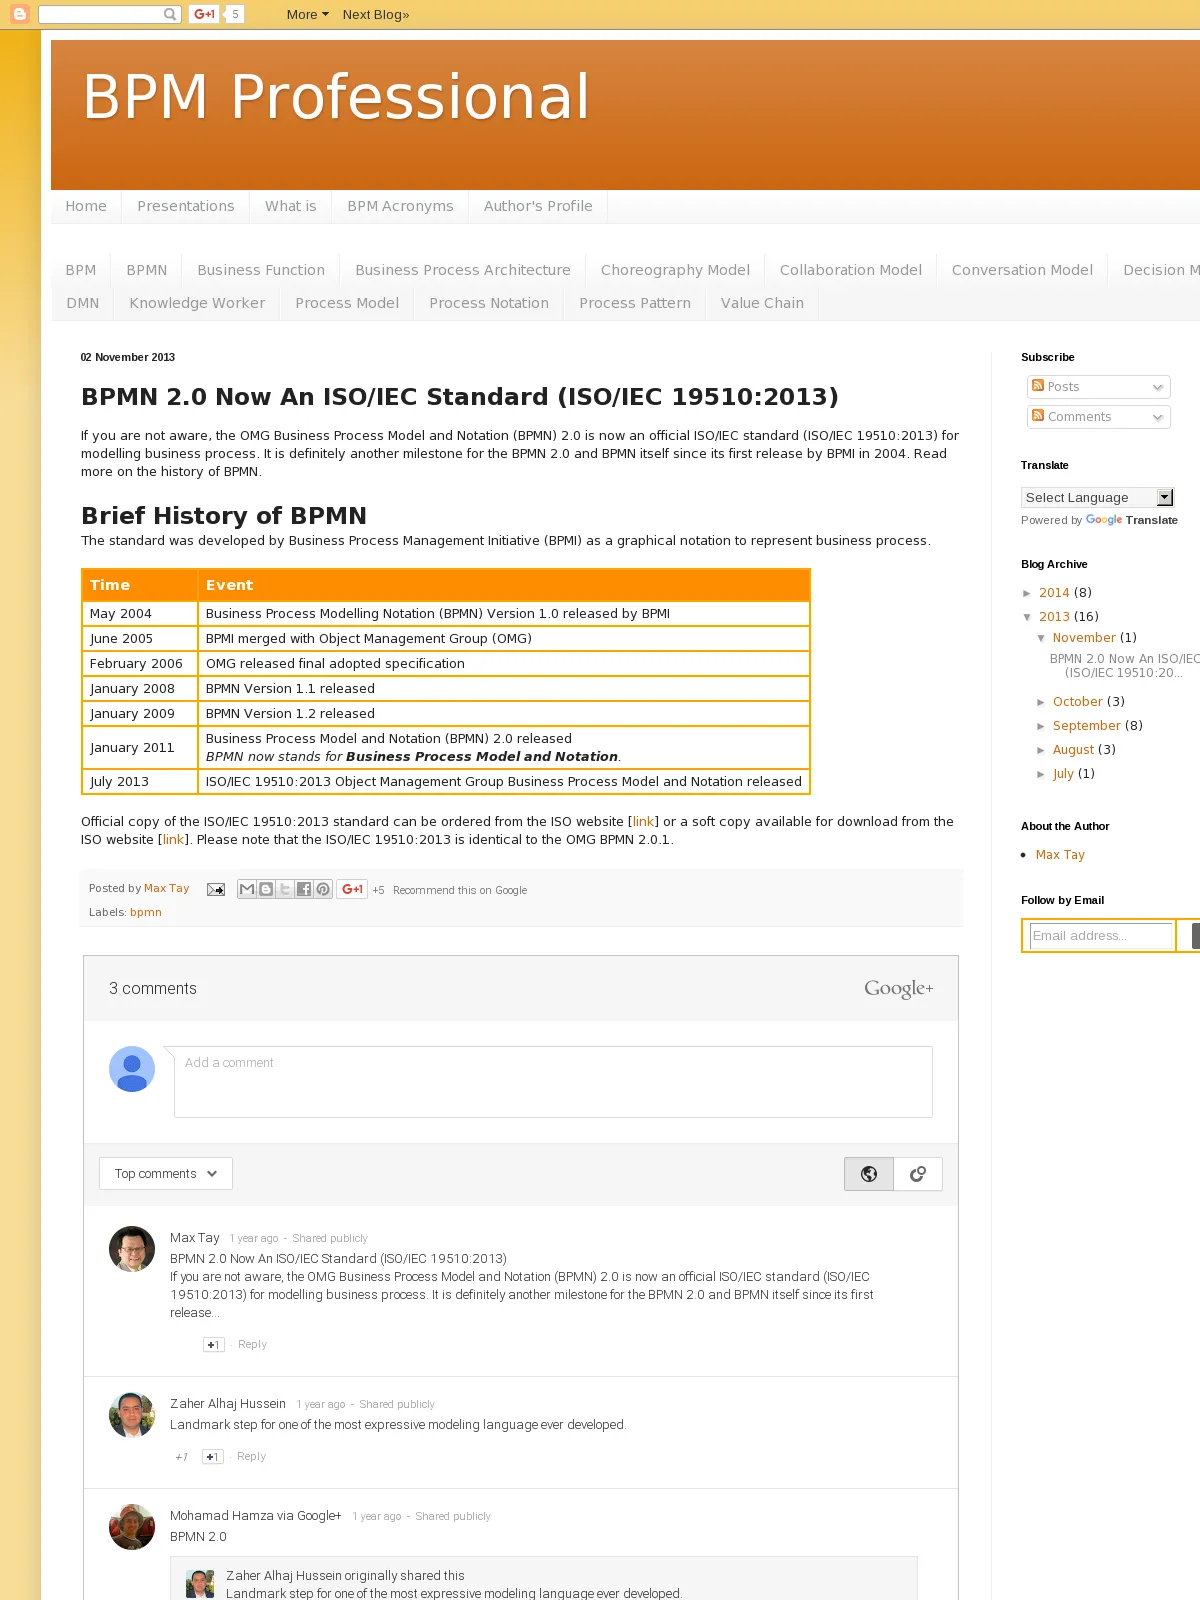Expand the October archive triangle
This screenshot has width=1200, height=1600.
coord(1041,702)
